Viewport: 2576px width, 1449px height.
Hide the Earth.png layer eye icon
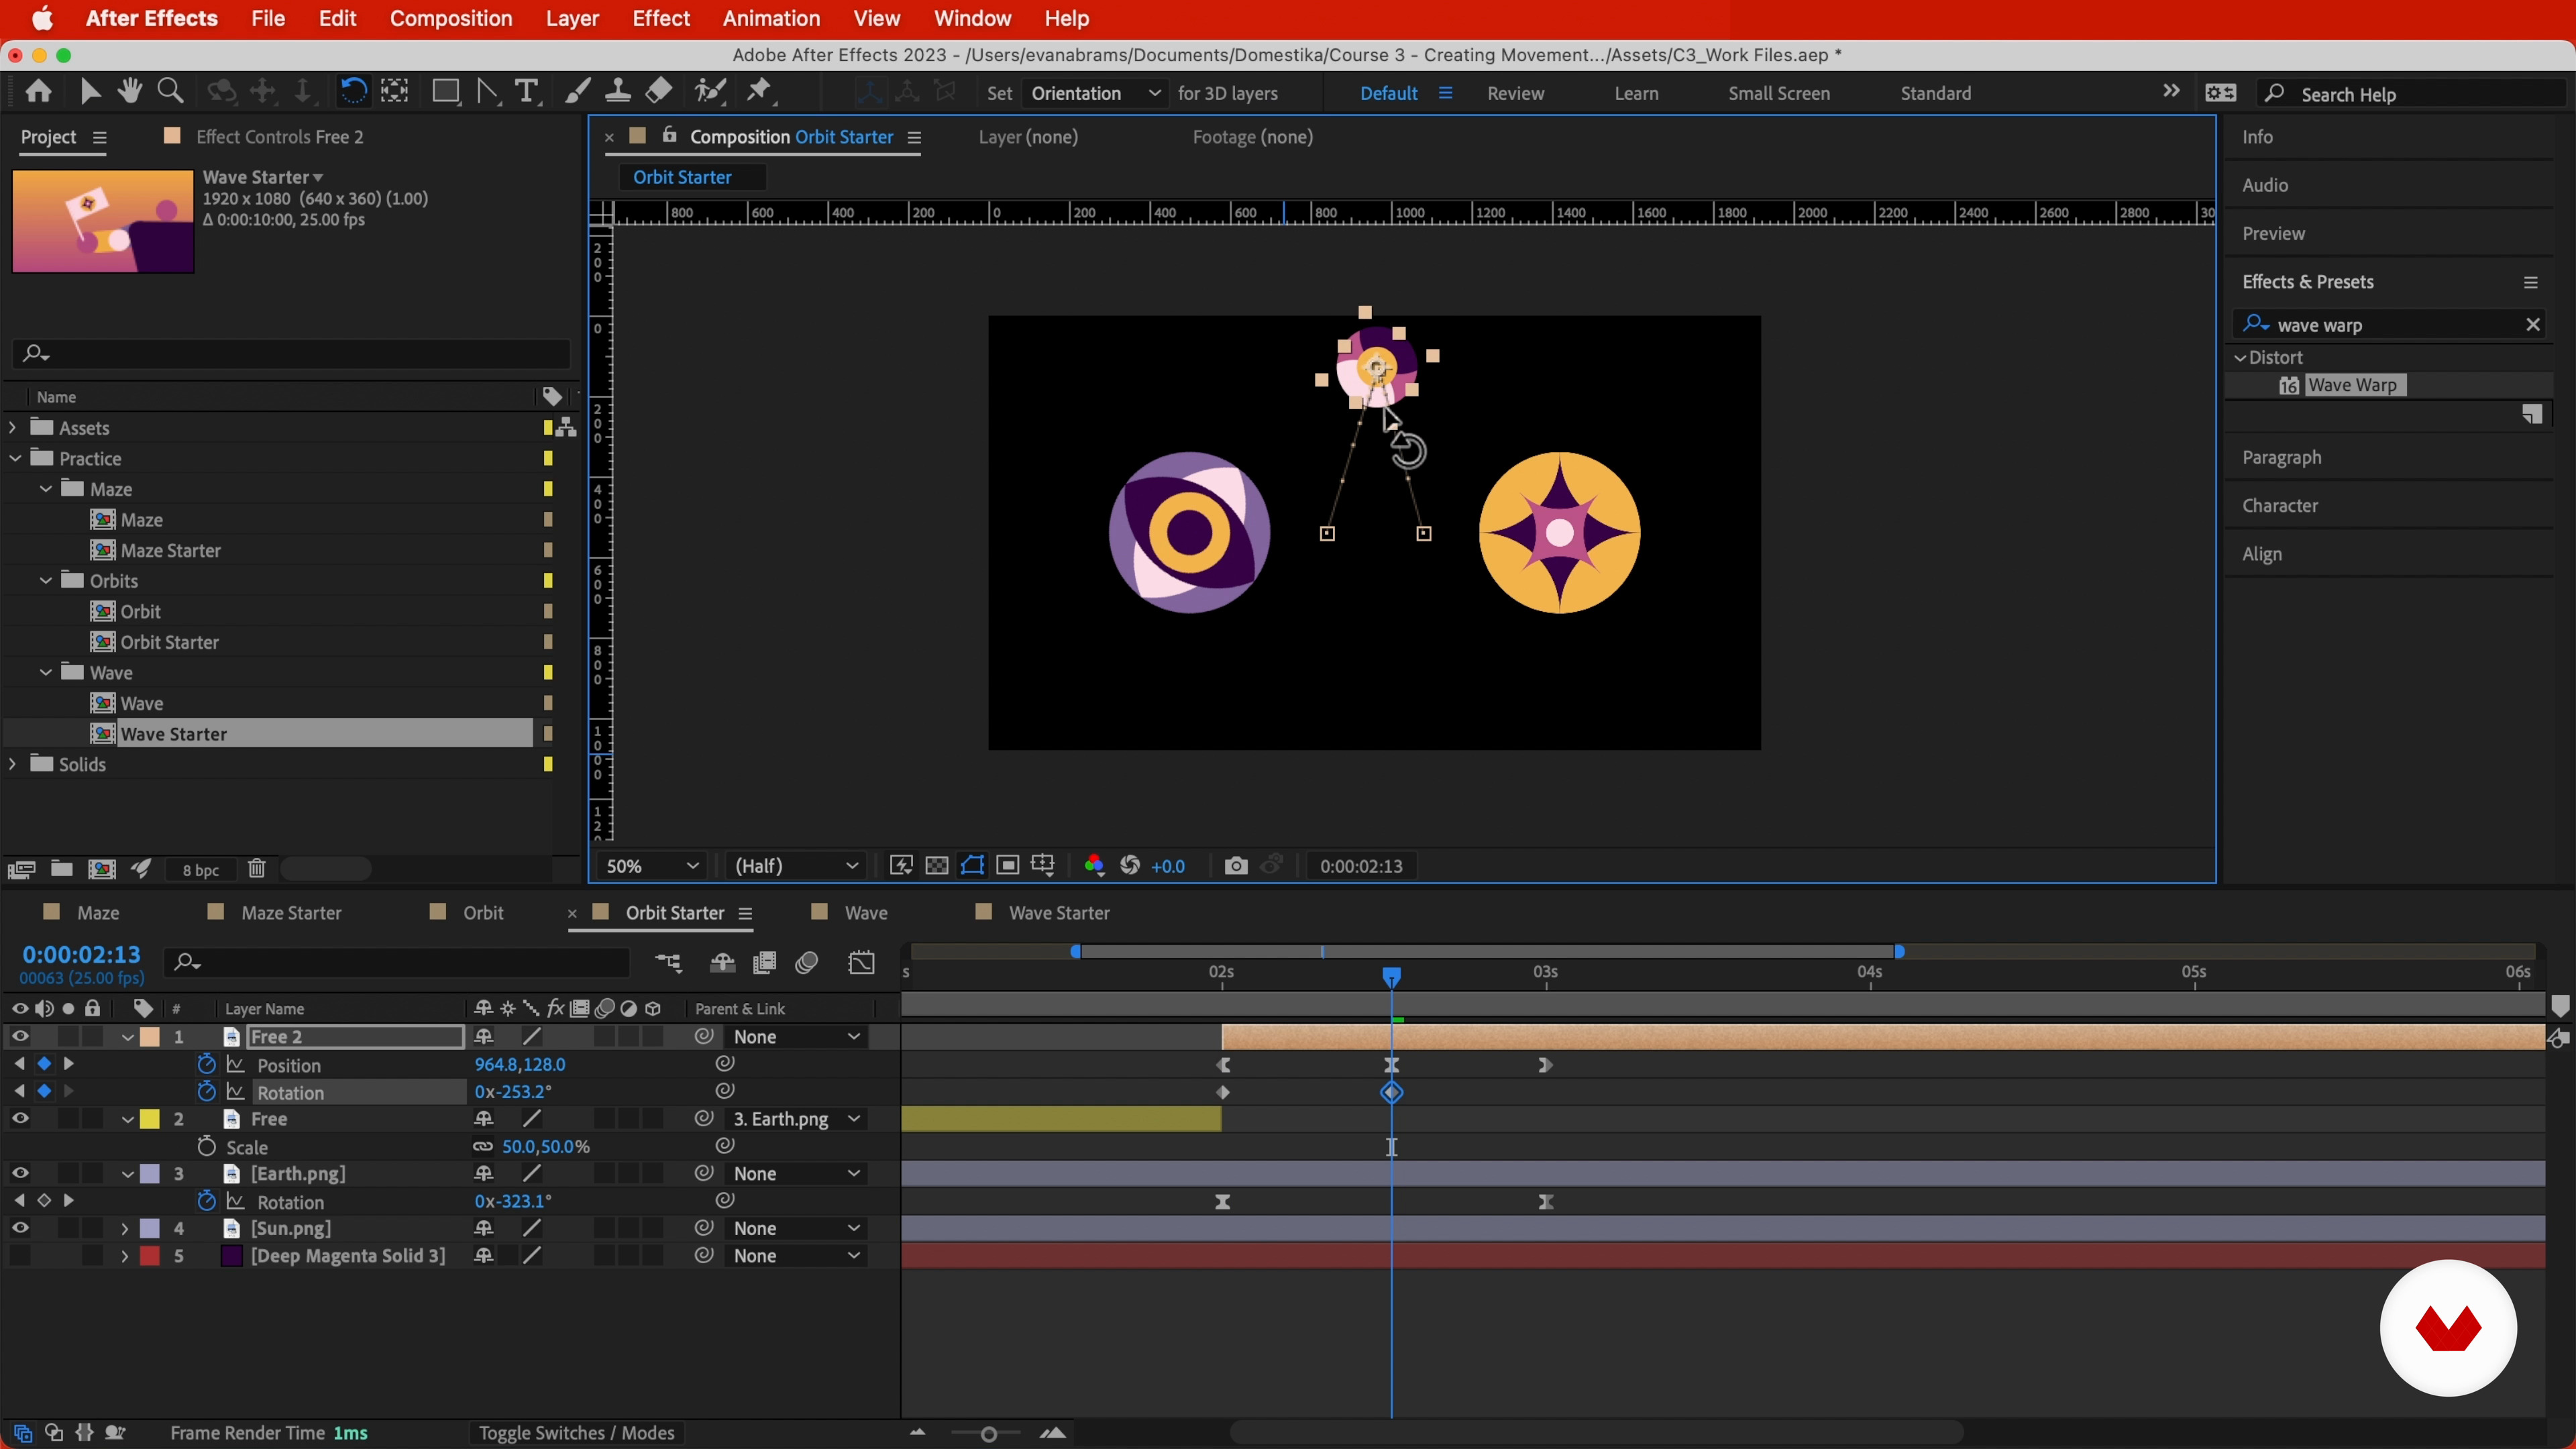click(20, 1174)
